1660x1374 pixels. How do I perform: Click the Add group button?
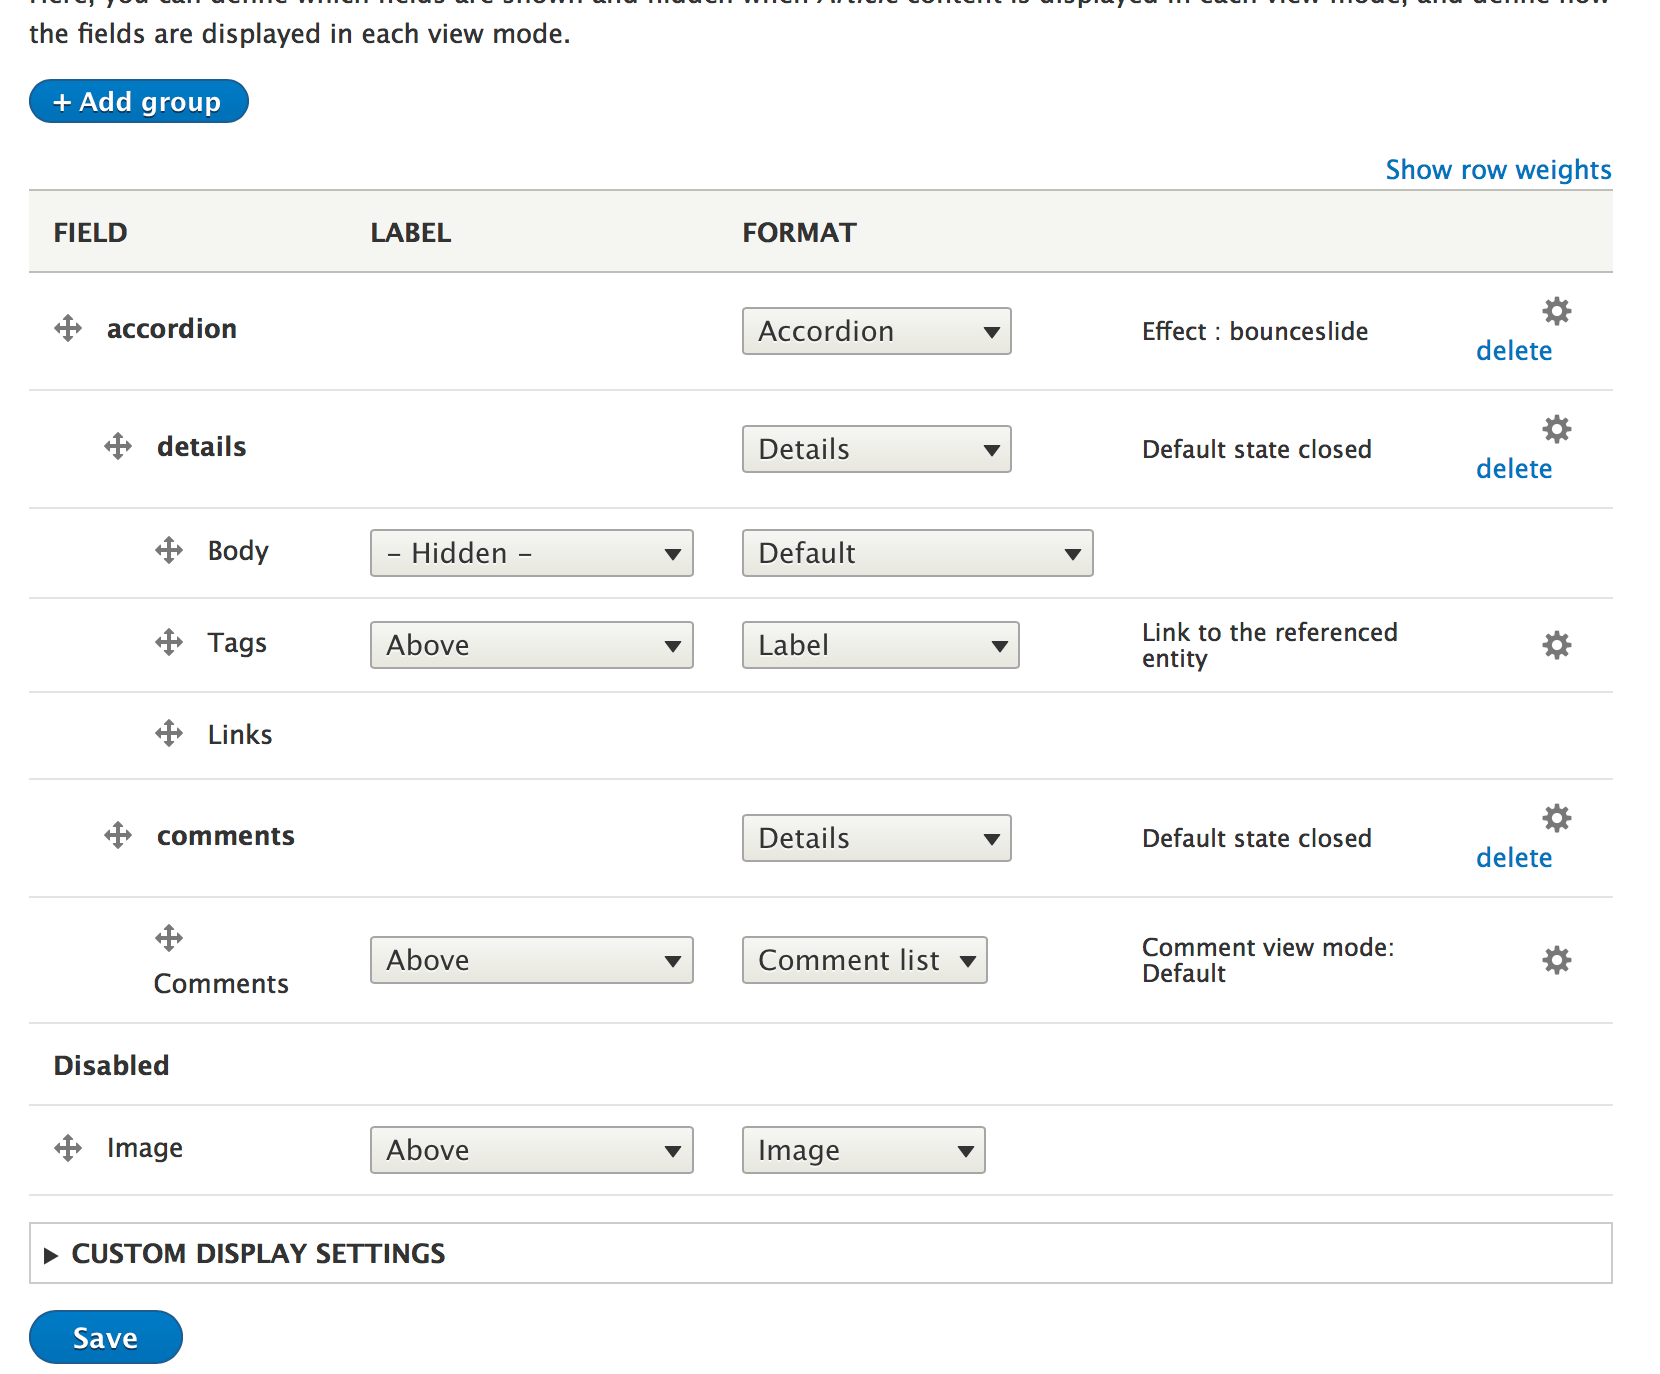138,100
